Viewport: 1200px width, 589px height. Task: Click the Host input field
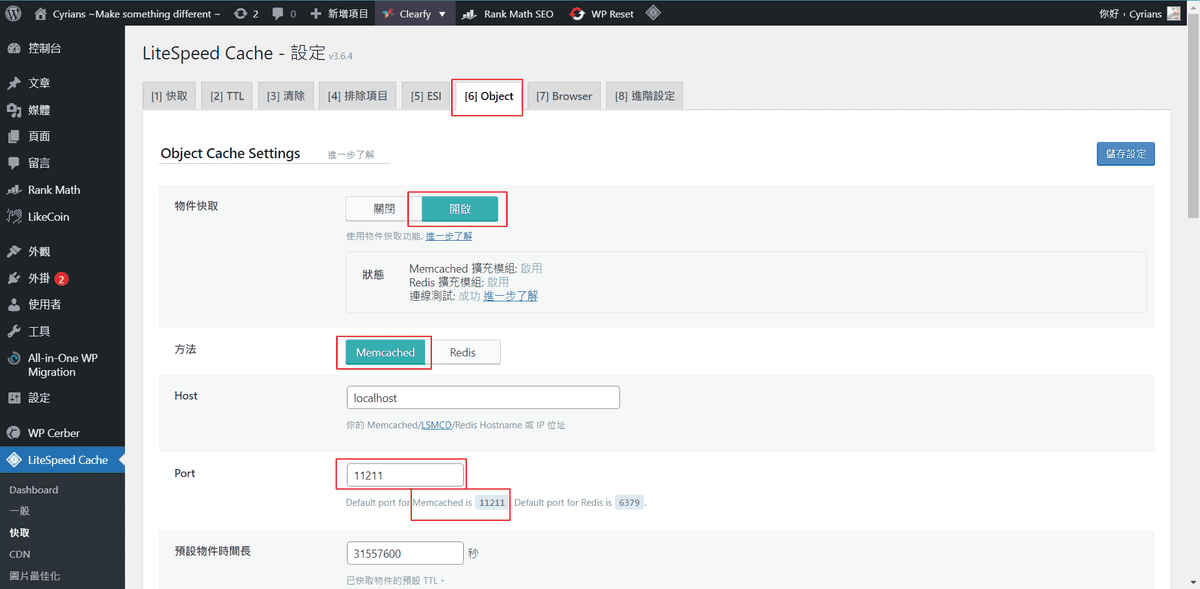[483, 397]
